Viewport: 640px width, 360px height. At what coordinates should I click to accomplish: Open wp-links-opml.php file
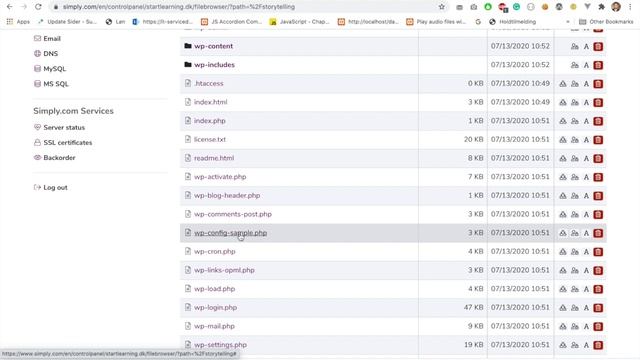pos(224,270)
